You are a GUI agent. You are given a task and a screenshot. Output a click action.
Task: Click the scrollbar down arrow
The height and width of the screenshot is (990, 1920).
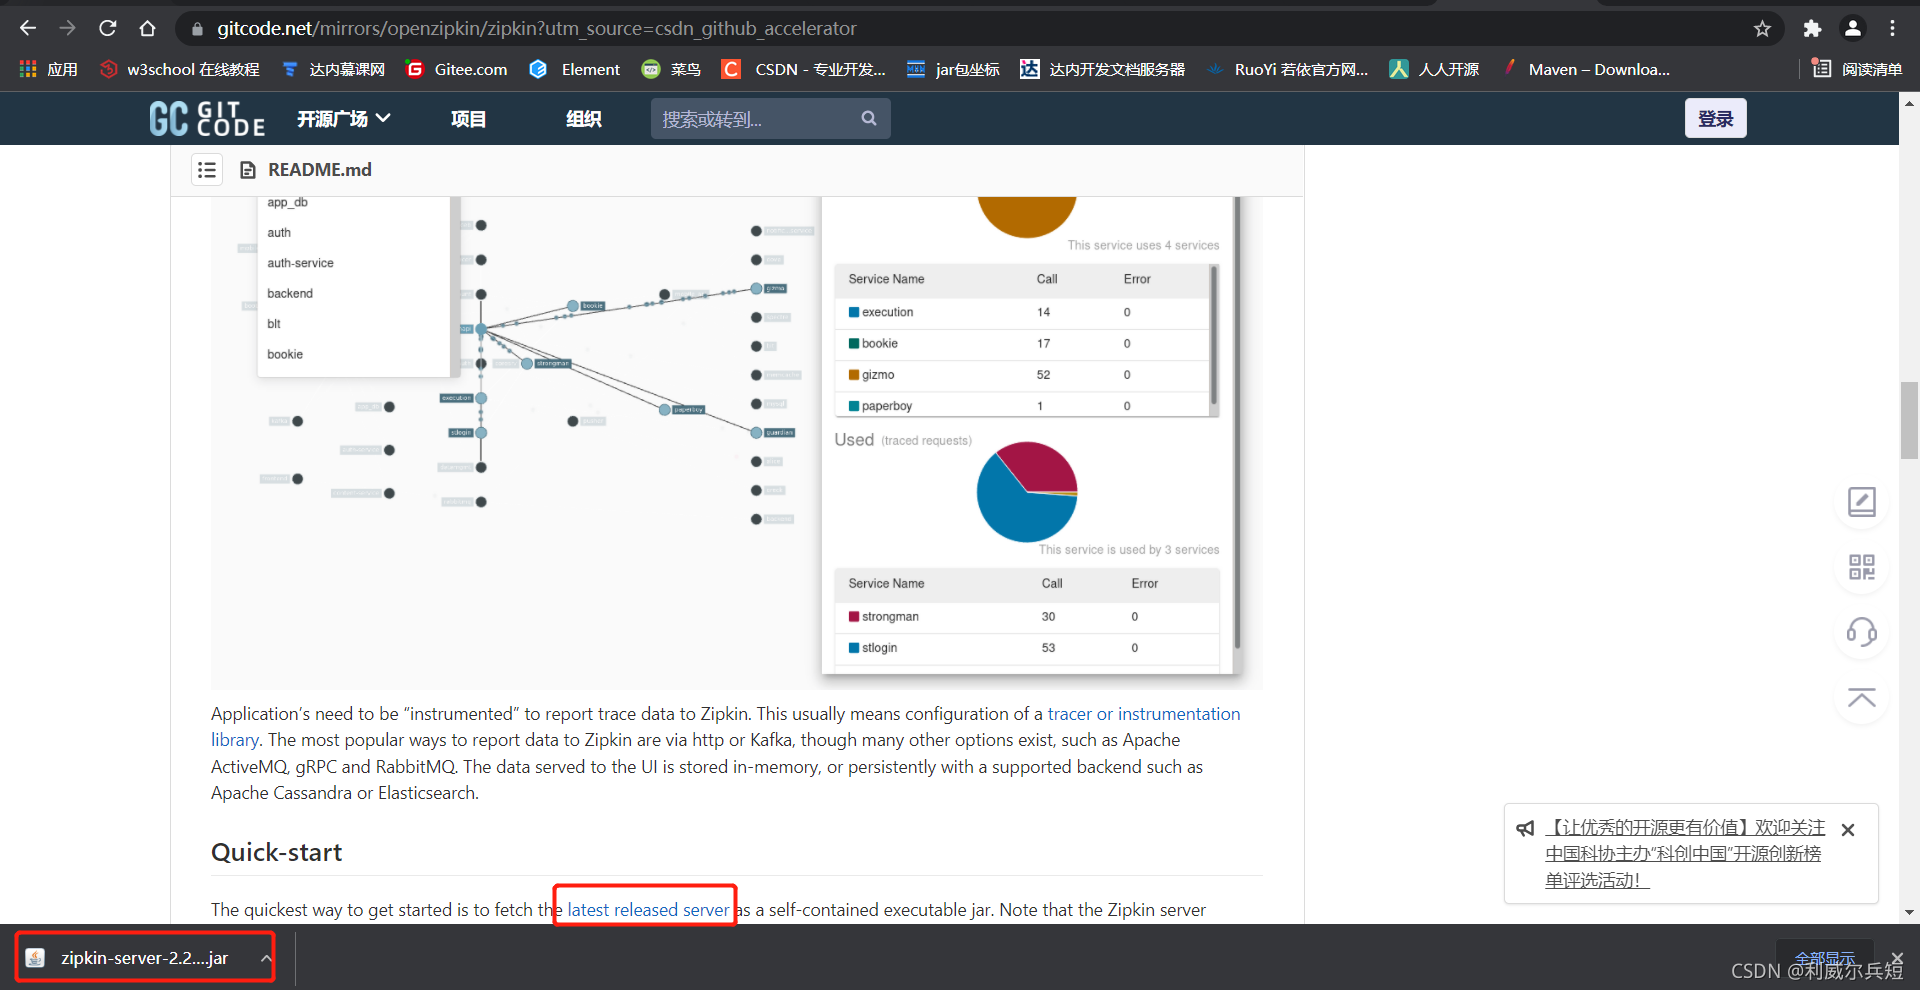pos(1909,912)
